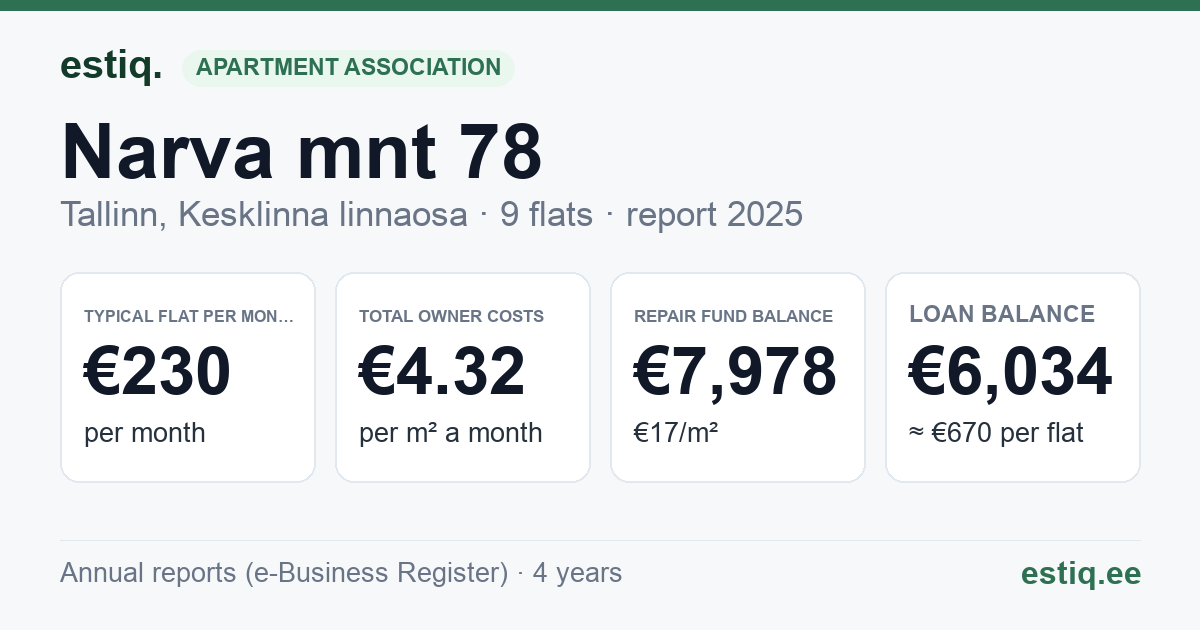This screenshot has width=1200, height=630.
Task: Click the €230 value
Action: click(157, 371)
